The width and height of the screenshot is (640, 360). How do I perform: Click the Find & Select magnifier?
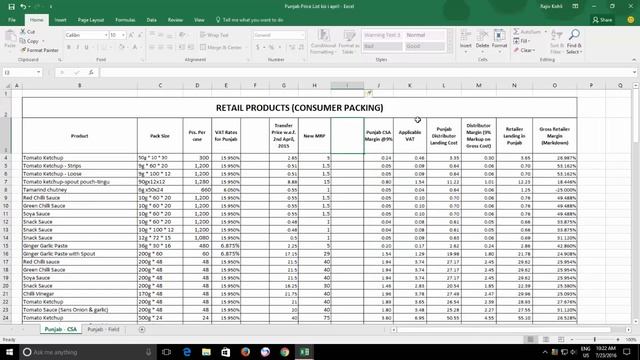pyautogui.click(x=574, y=36)
